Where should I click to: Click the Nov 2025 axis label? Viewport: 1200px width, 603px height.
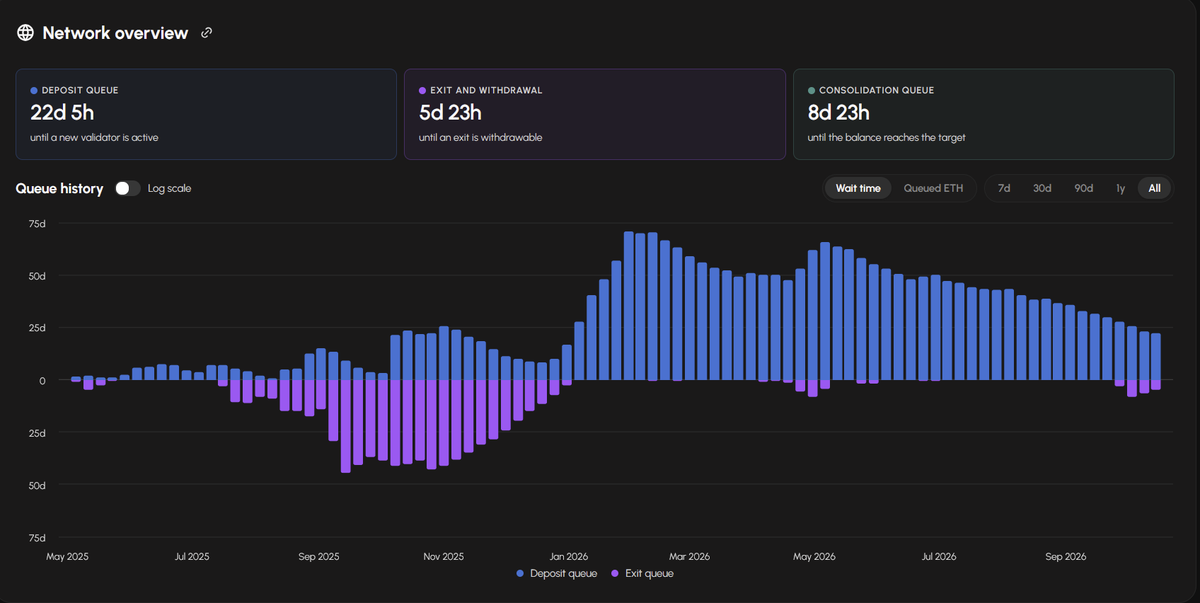[x=444, y=556]
